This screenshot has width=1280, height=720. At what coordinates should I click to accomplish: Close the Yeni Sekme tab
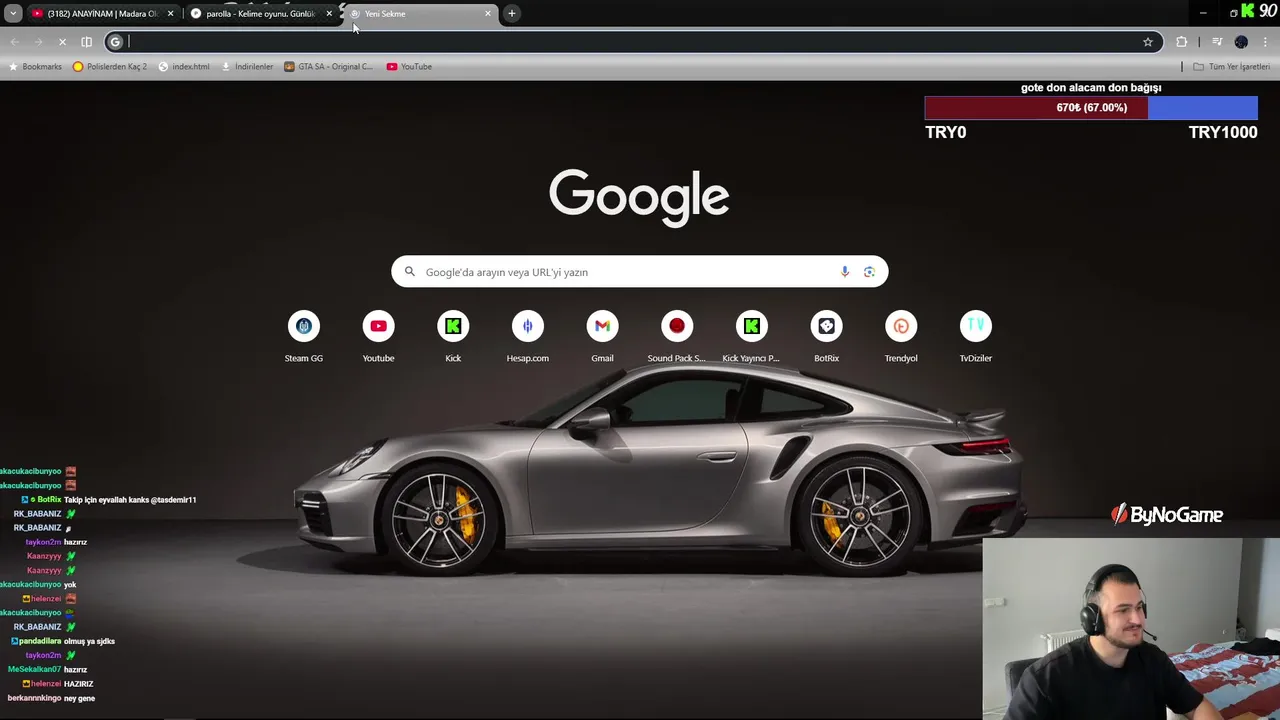pyautogui.click(x=488, y=13)
